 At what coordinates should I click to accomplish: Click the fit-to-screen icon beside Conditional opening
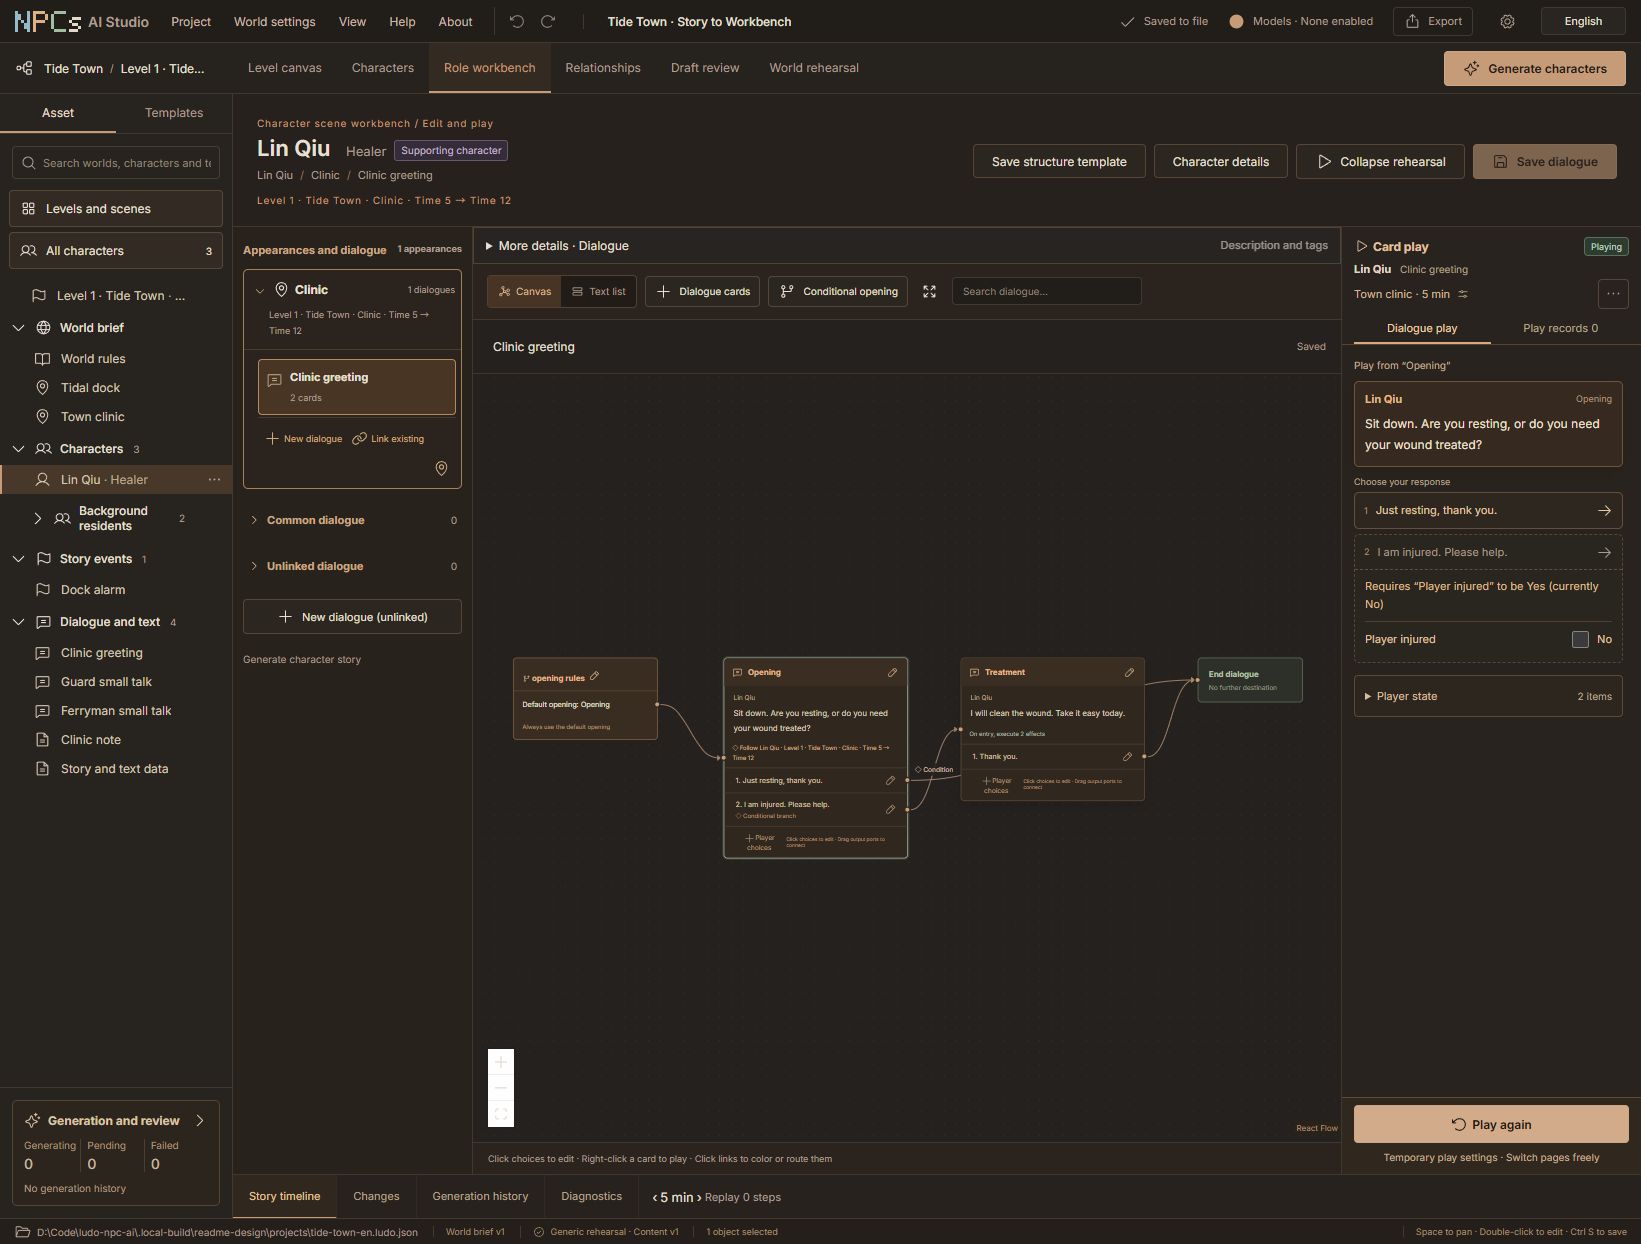click(x=929, y=291)
